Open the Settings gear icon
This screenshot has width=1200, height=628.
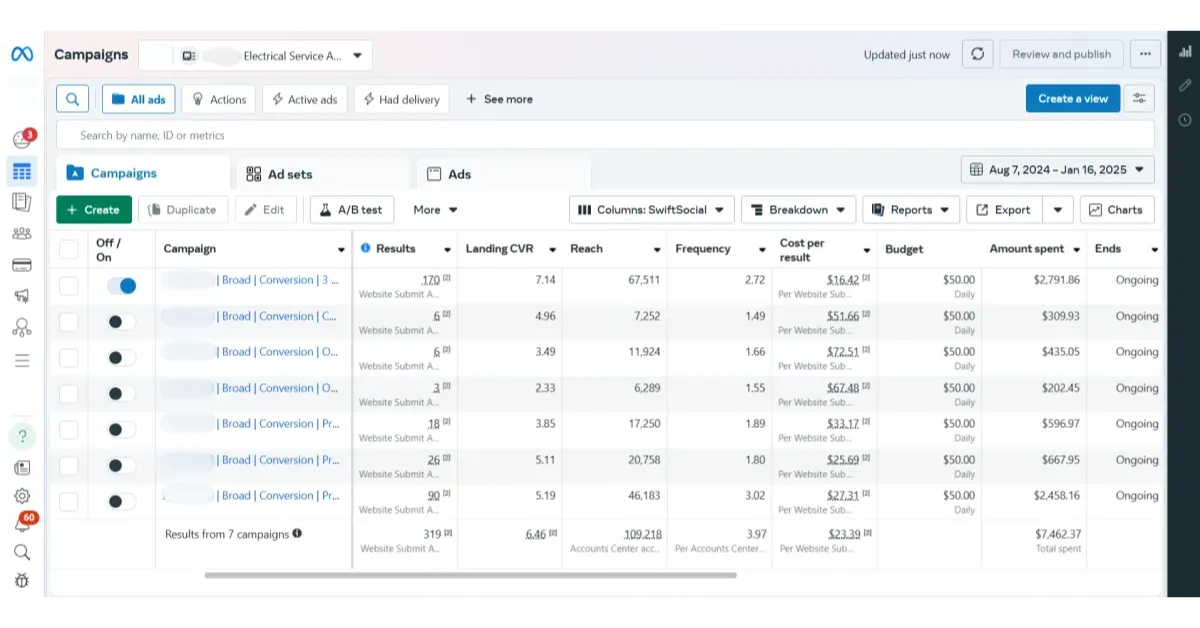tap(22, 495)
